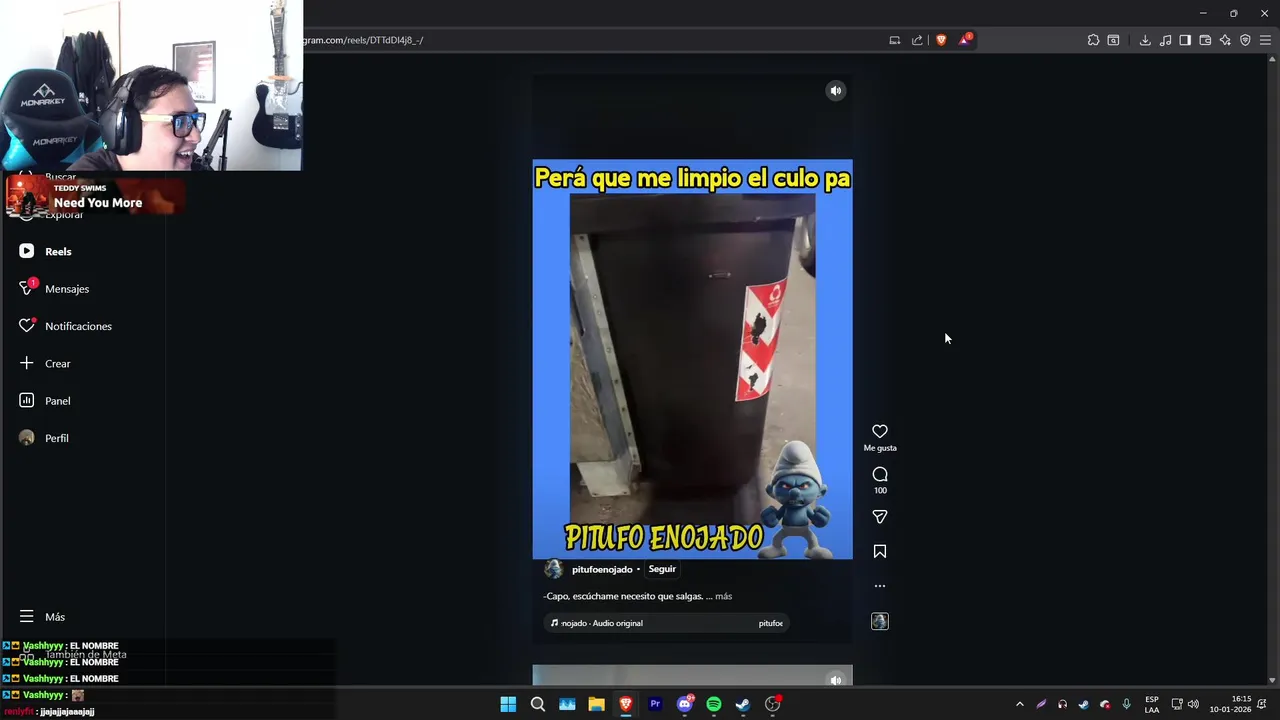Screen dimensions: 1280x720
Task: Open Reels in the Instagram sidebar
Action: [58, 252]
